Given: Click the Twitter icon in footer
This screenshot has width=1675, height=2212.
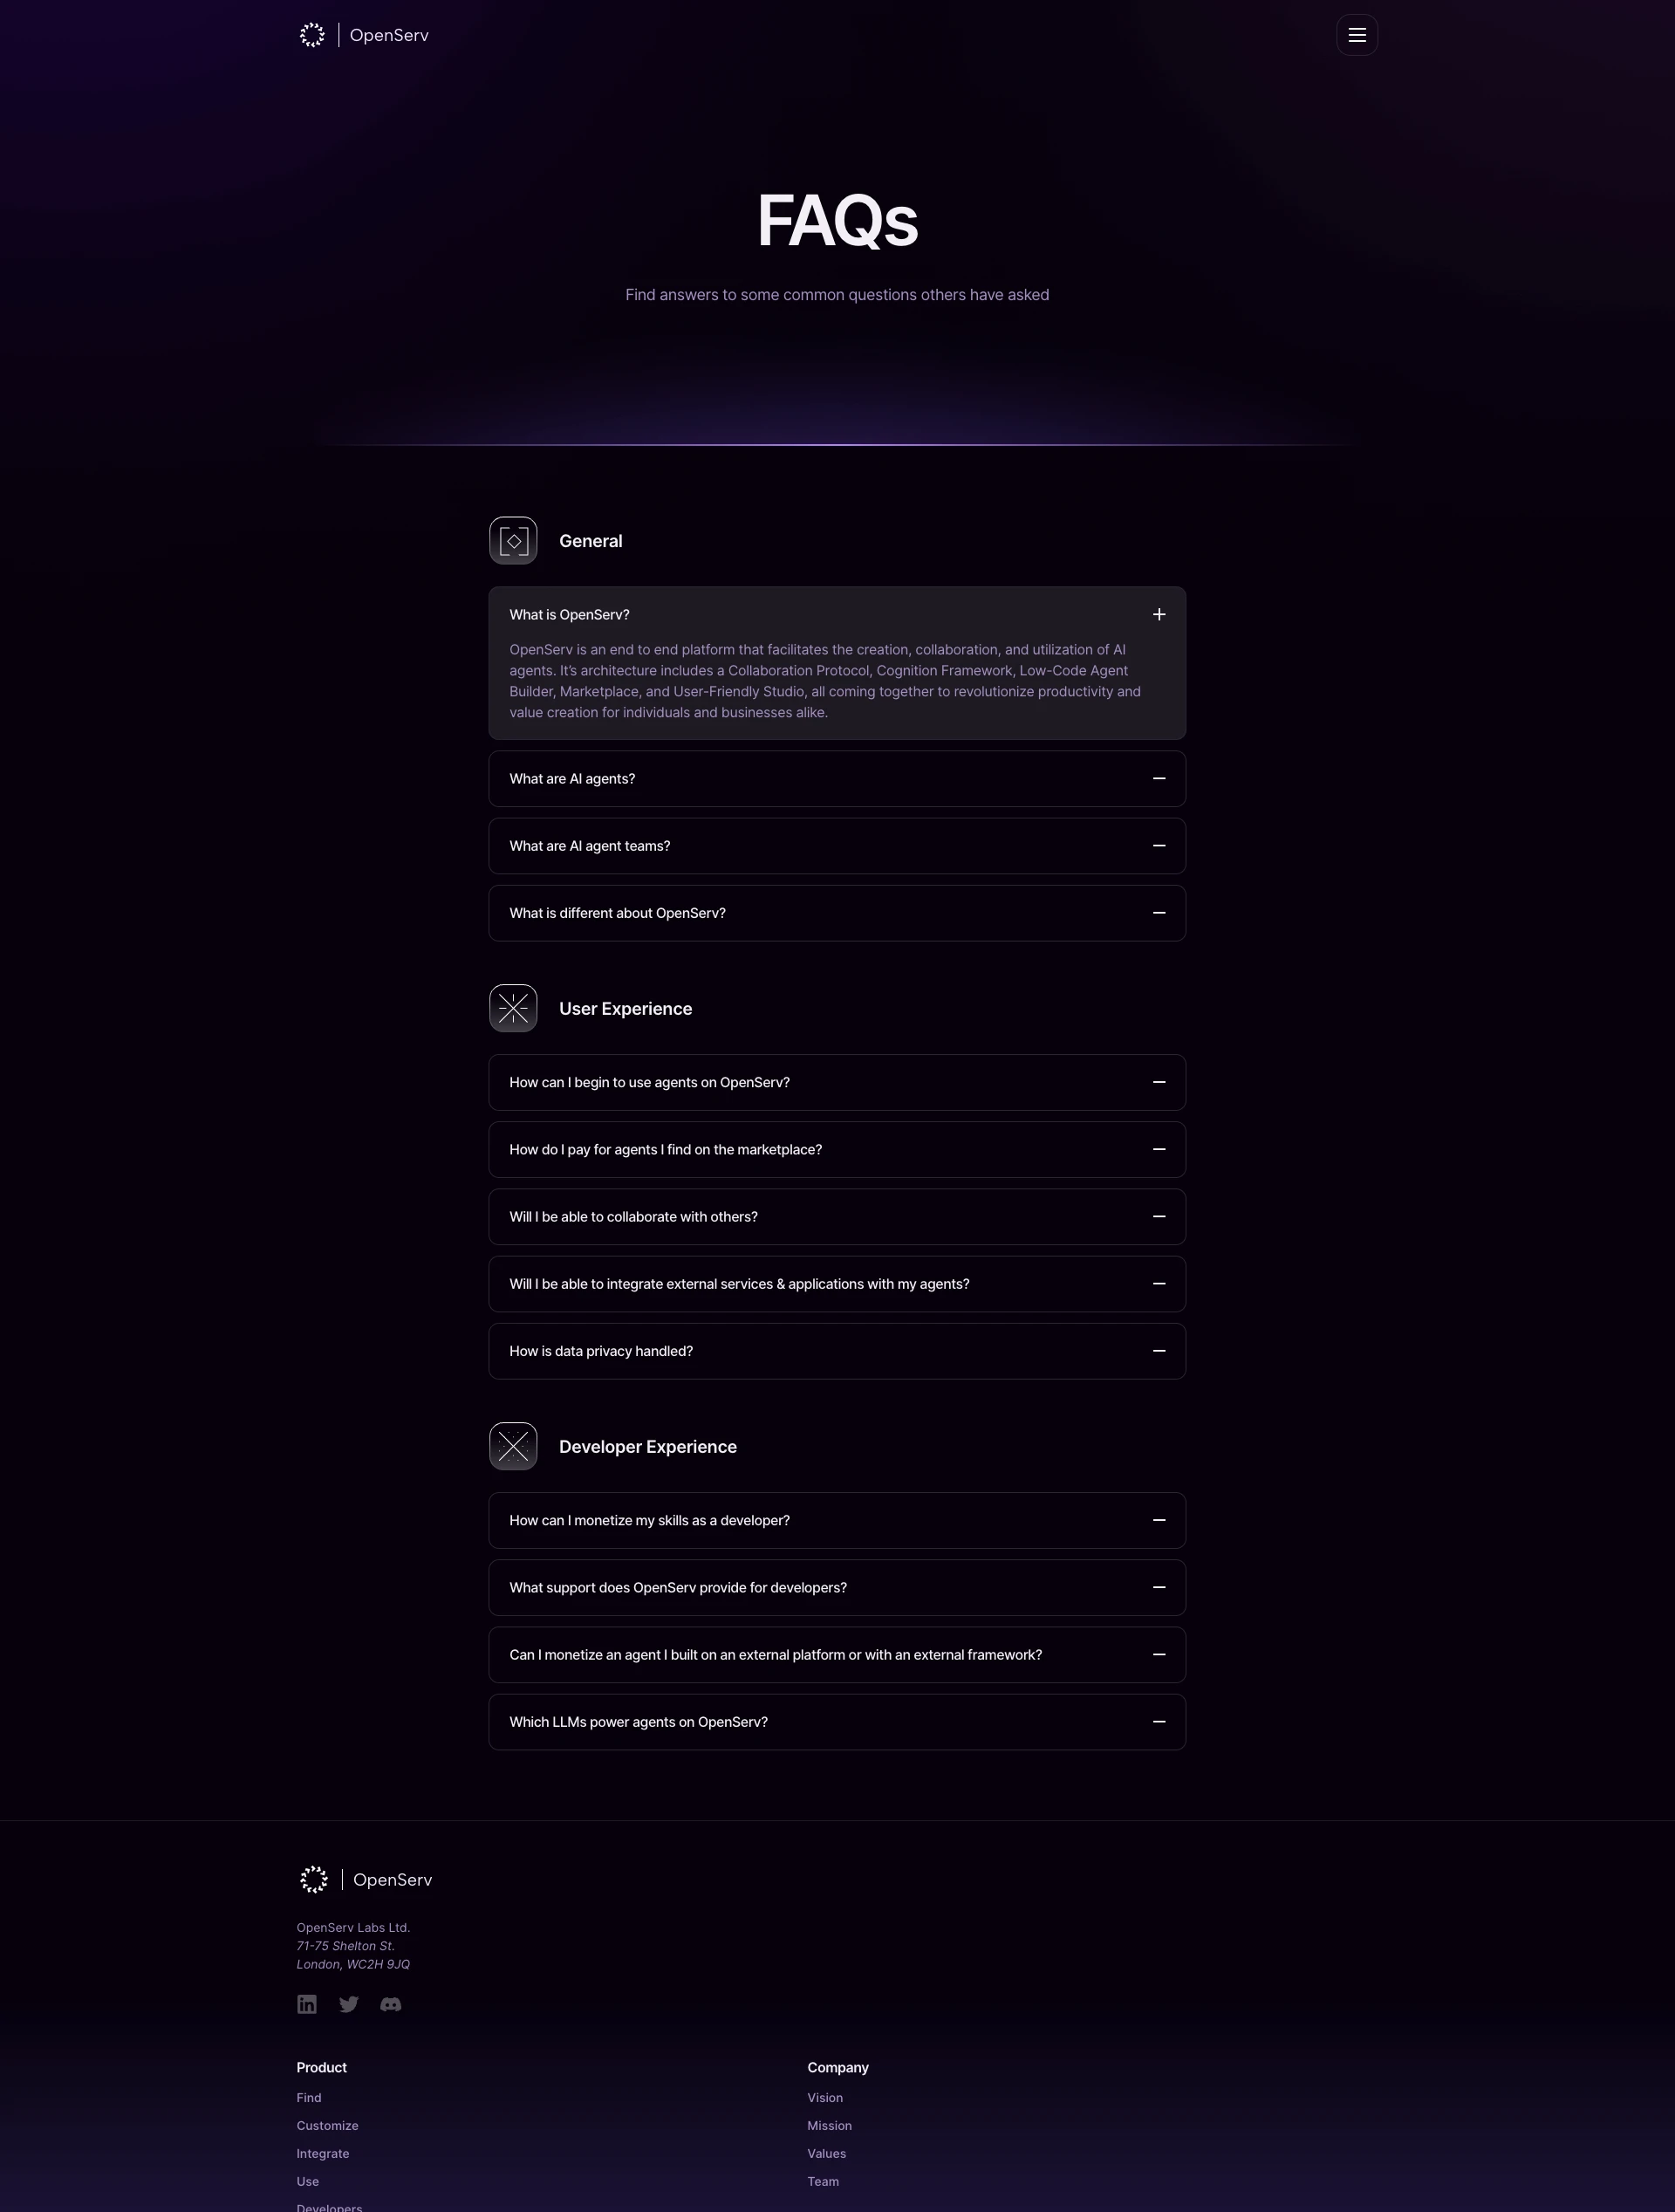Looking at the screenshot, I should pos(348,2003).
